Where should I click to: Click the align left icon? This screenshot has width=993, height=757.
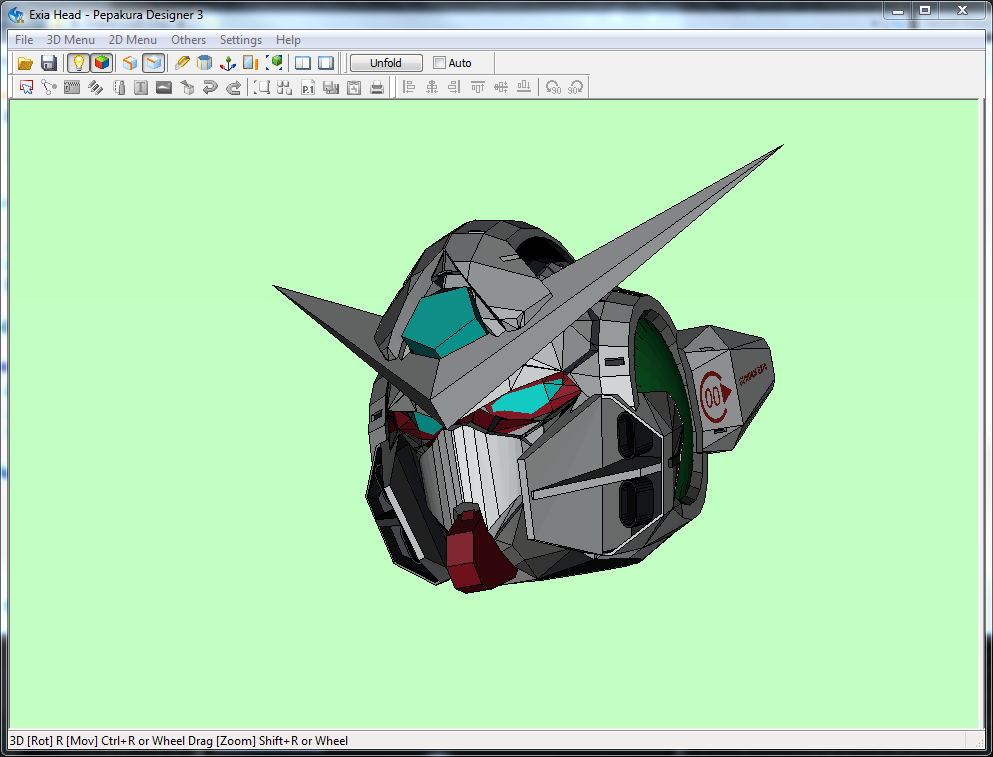coord(409,87)
